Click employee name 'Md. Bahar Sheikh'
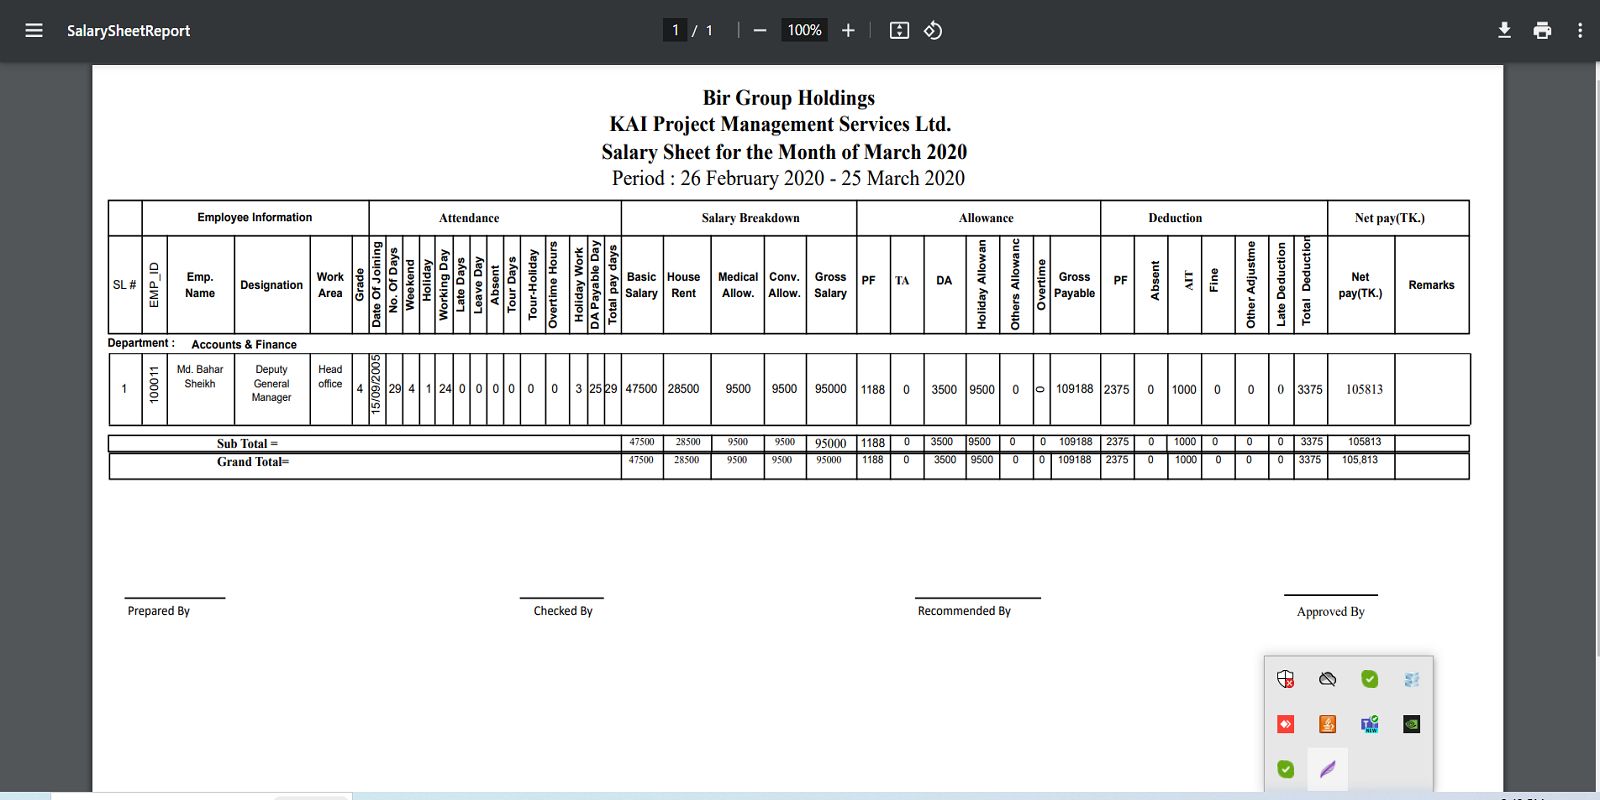The width and height of the screenshot is (1600, 800). point(200,377)
